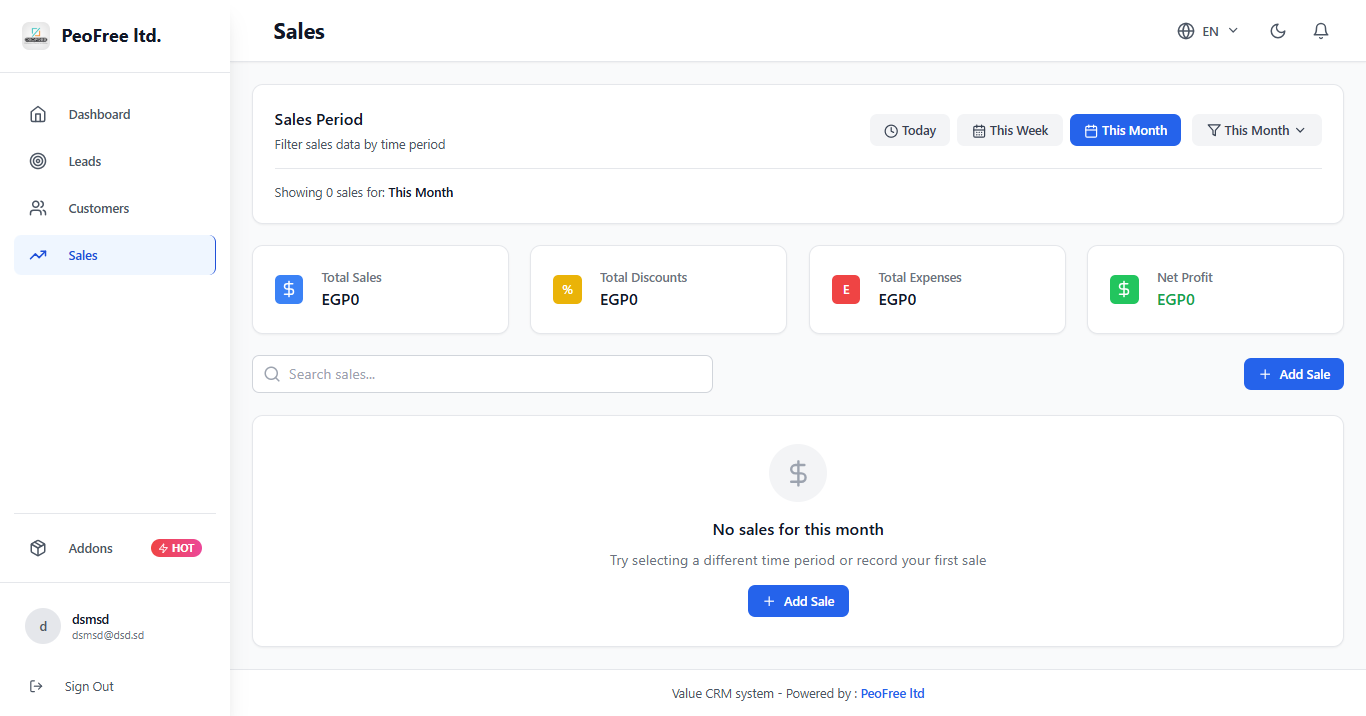Open Addons marked with HOT badge

click(x=91, y=548)
